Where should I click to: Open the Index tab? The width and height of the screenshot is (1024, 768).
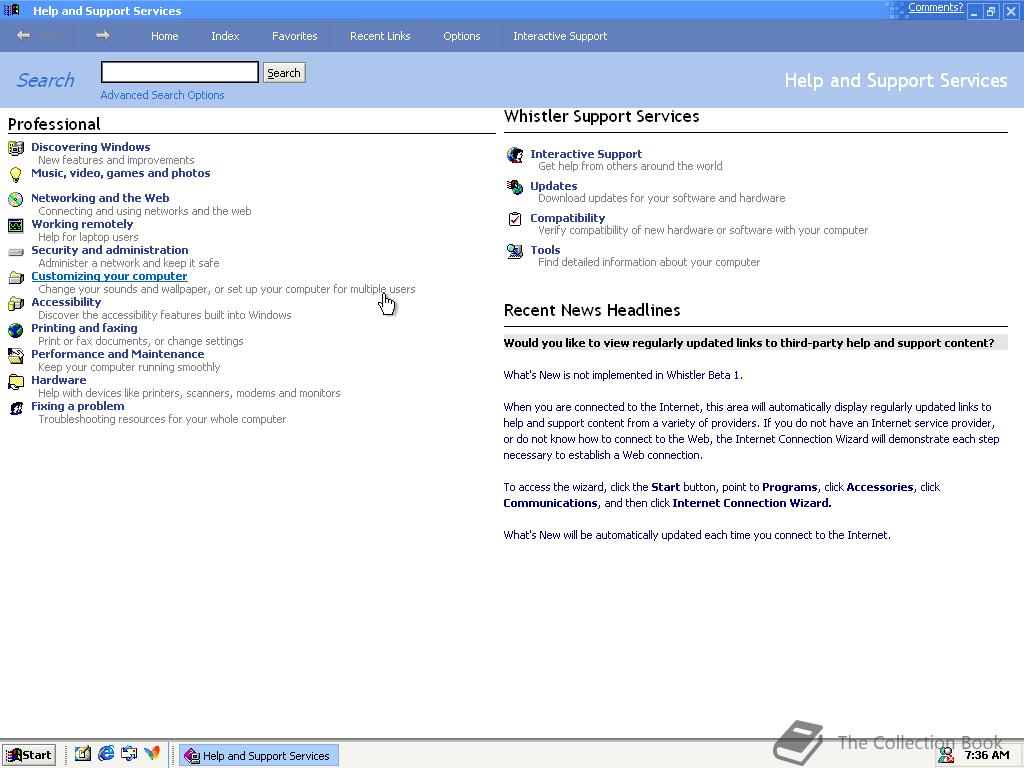click(225, 36)
